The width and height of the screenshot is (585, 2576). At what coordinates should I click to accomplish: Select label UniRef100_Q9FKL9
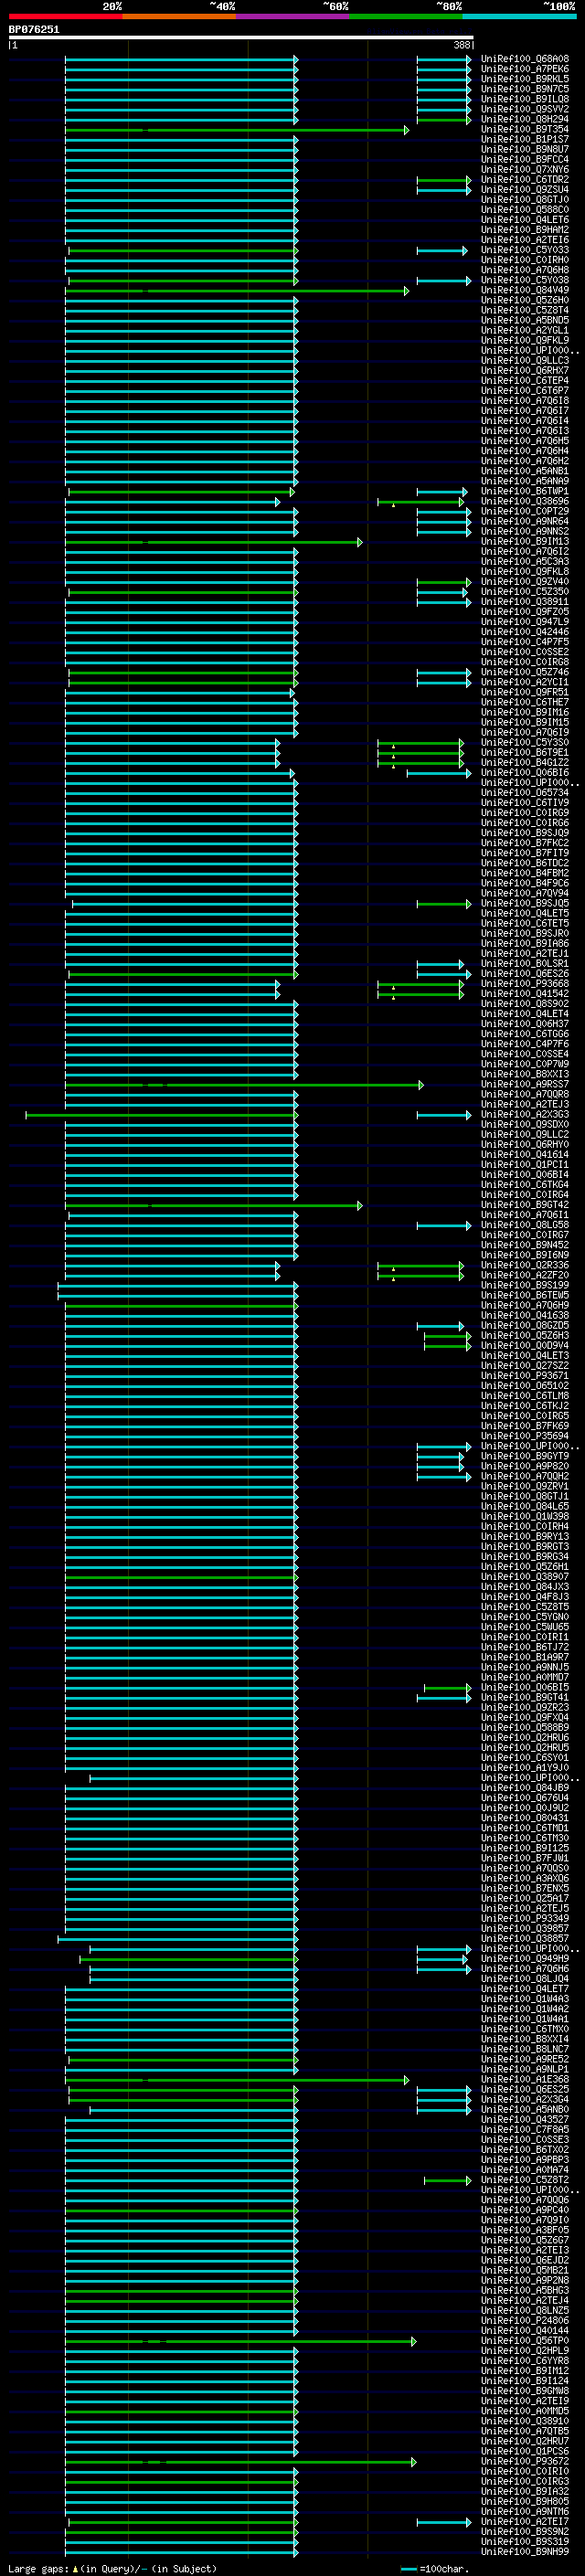[x=525, y=340]
